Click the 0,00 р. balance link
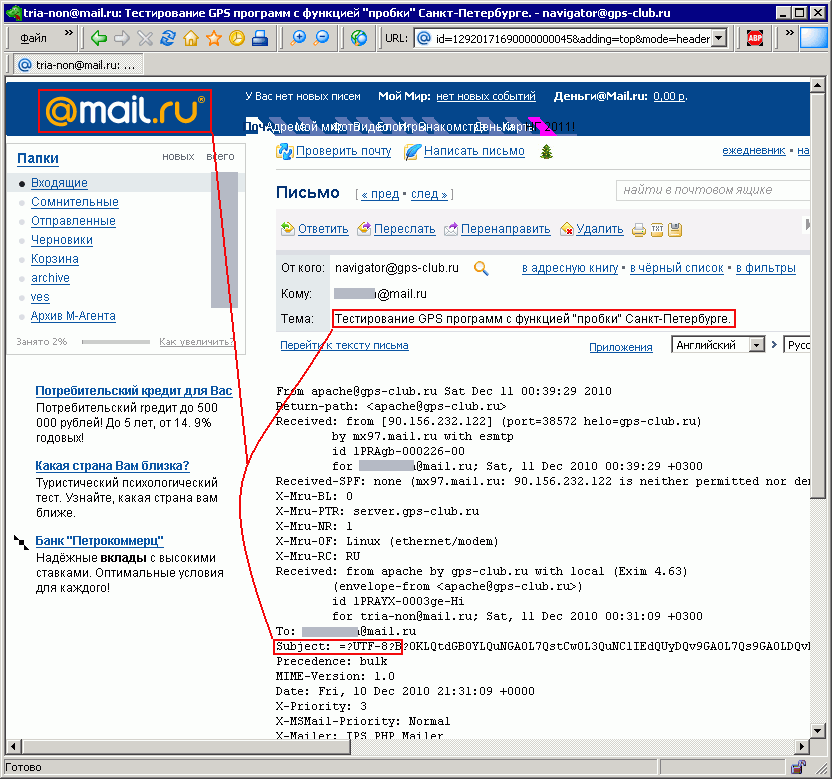832x779 pixels. [x=670, y=97]
